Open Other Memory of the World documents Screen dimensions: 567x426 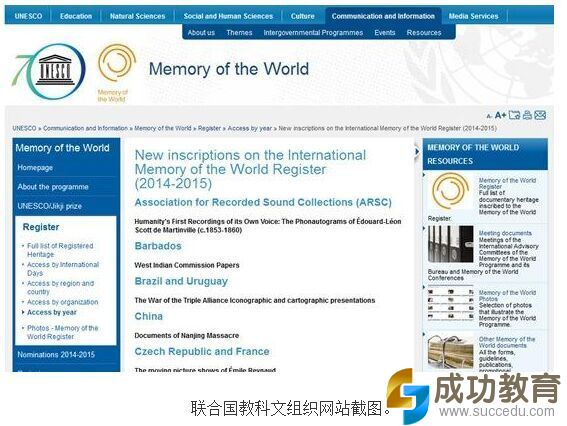tap(507, 342)
